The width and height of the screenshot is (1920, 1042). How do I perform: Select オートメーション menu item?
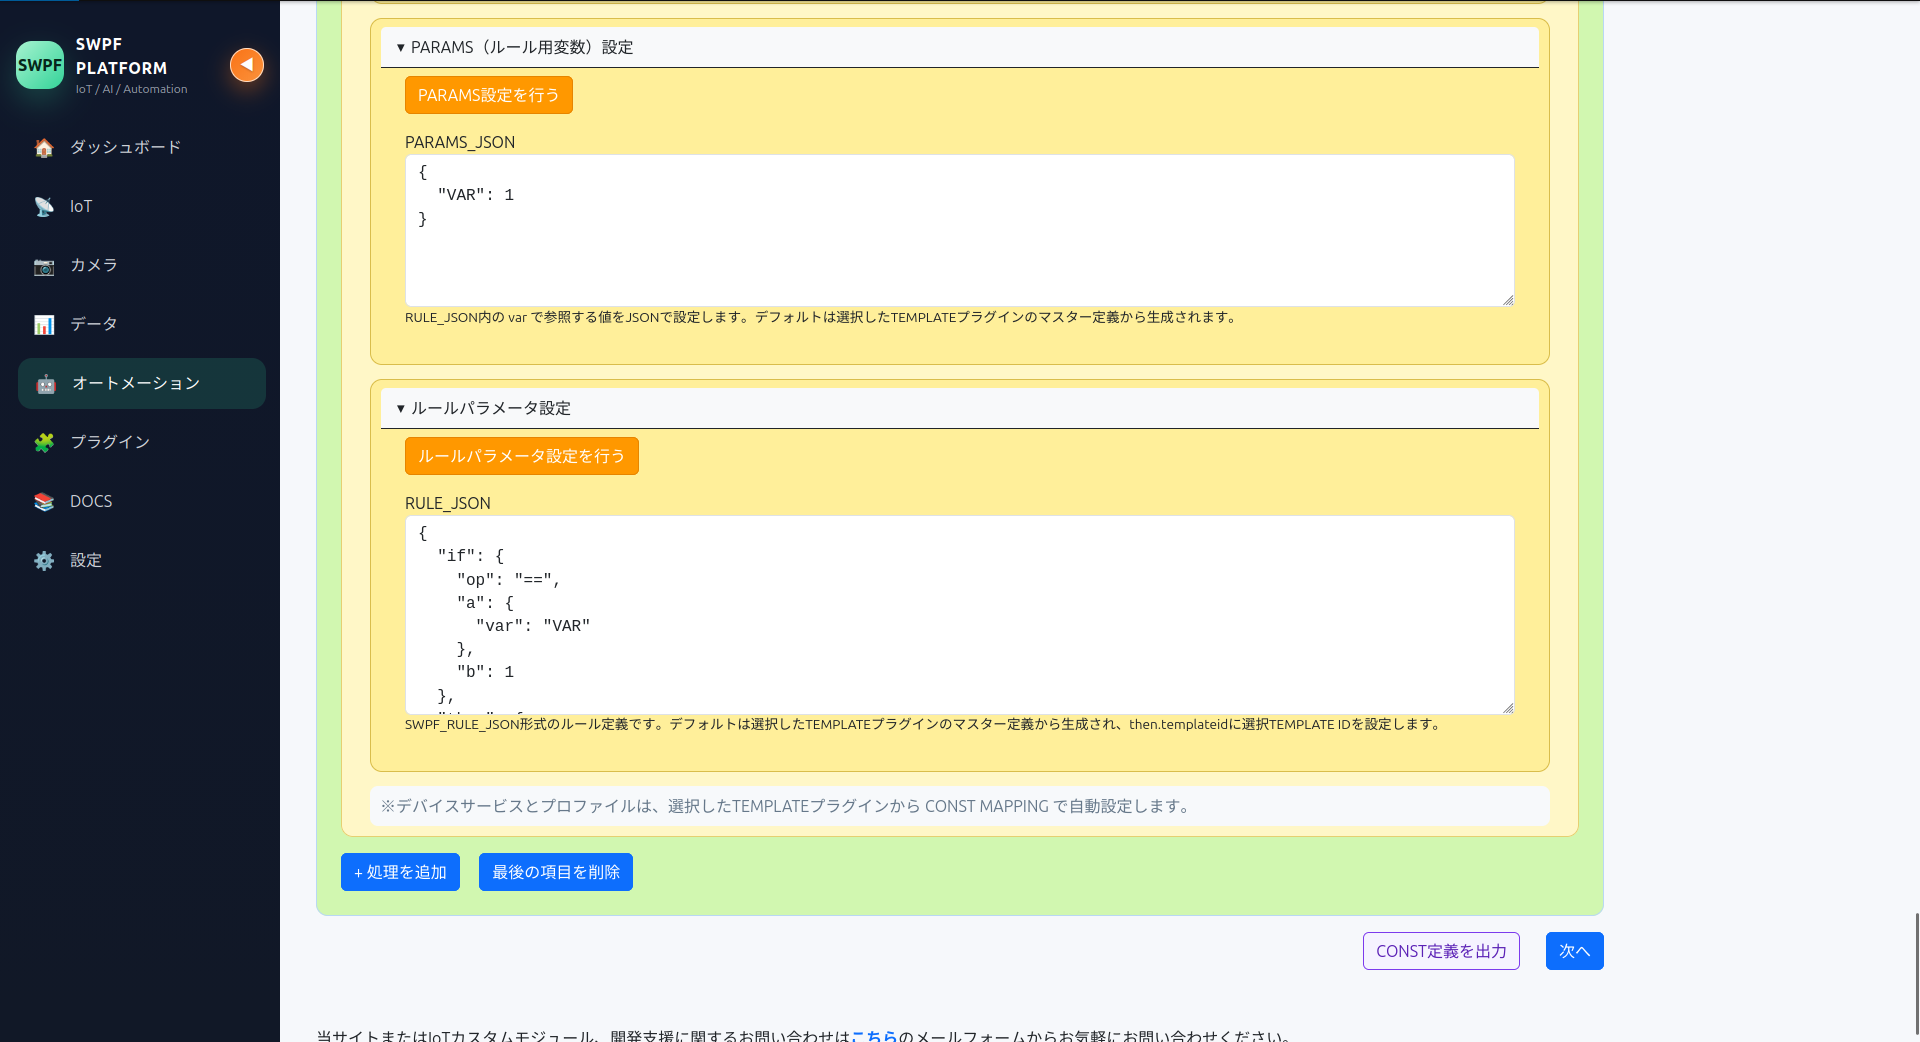[x=142, y=383]
